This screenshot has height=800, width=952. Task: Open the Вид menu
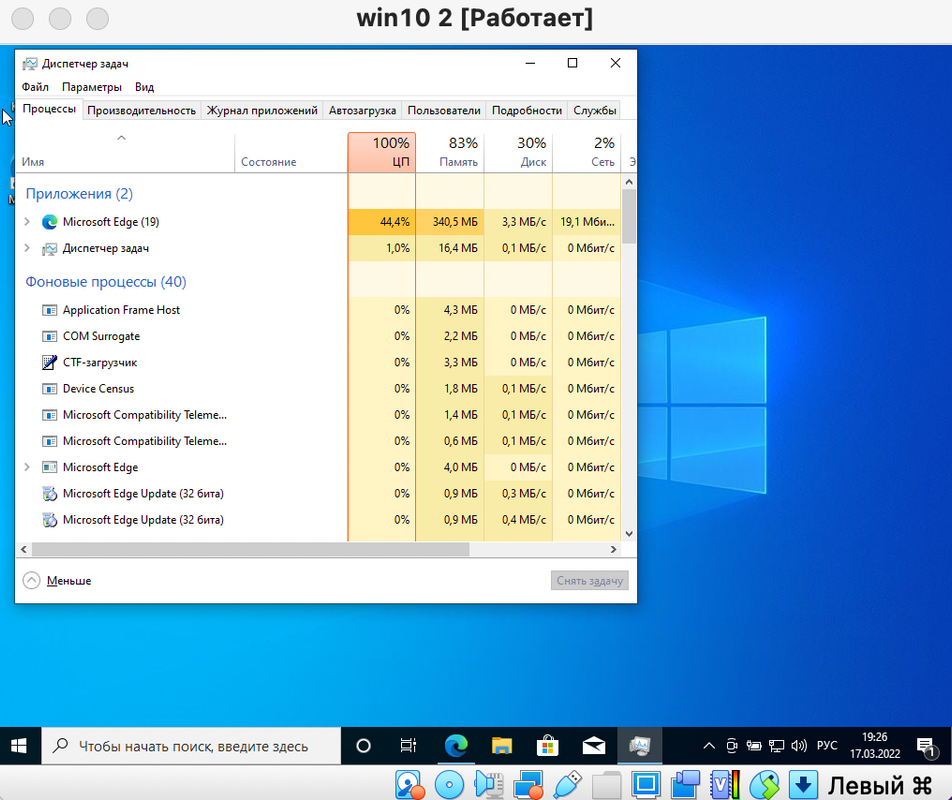tap(144, 87)
